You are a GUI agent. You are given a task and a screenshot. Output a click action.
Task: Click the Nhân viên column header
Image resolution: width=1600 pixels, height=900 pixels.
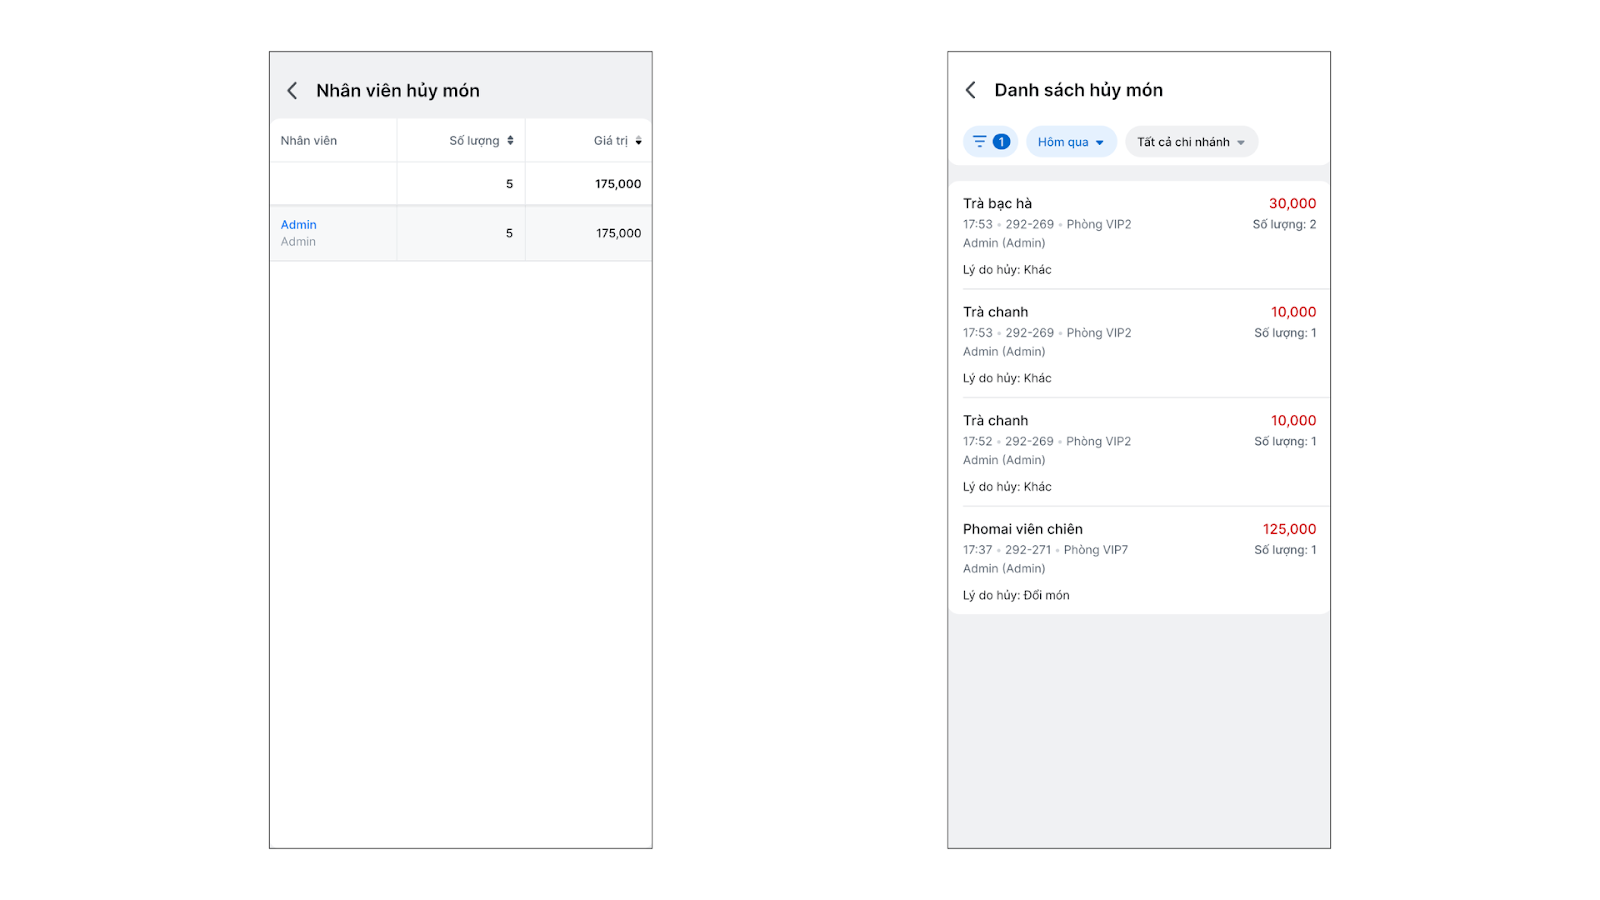309,141
